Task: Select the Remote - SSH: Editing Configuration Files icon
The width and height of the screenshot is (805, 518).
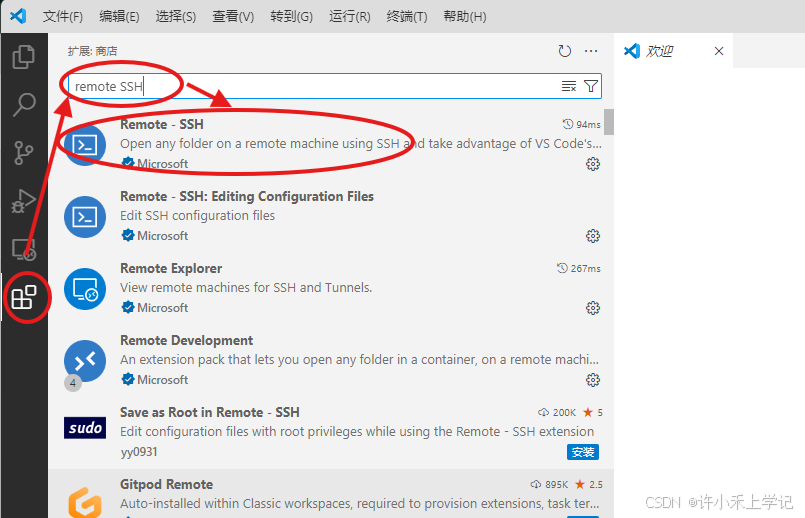Action: point(85,217)
